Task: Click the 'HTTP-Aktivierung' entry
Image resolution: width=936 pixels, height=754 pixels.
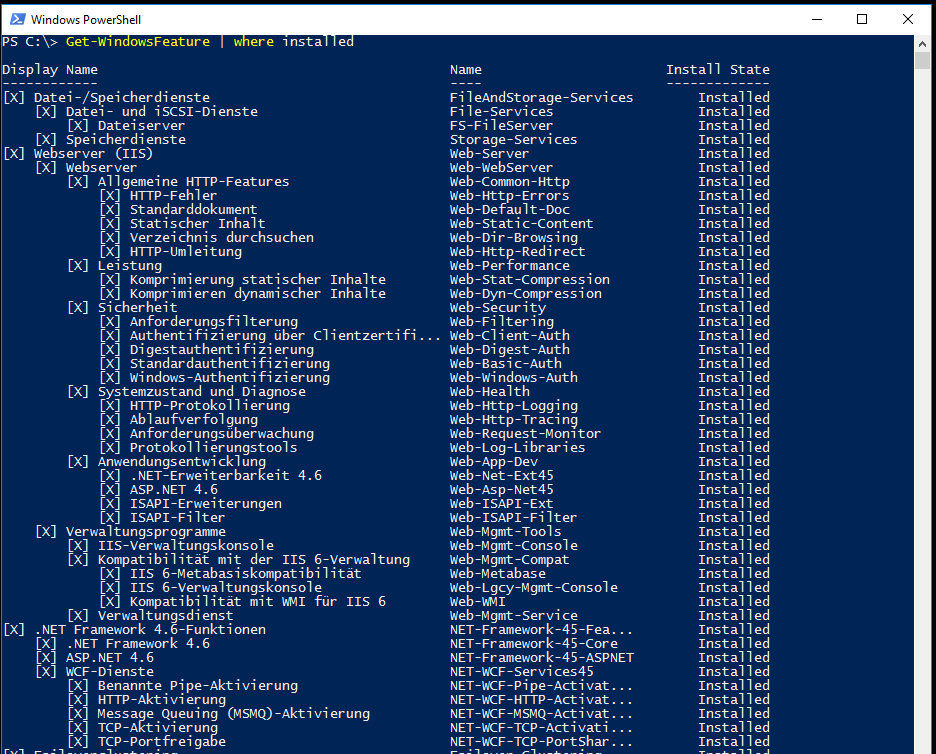Action: point(162,700)
